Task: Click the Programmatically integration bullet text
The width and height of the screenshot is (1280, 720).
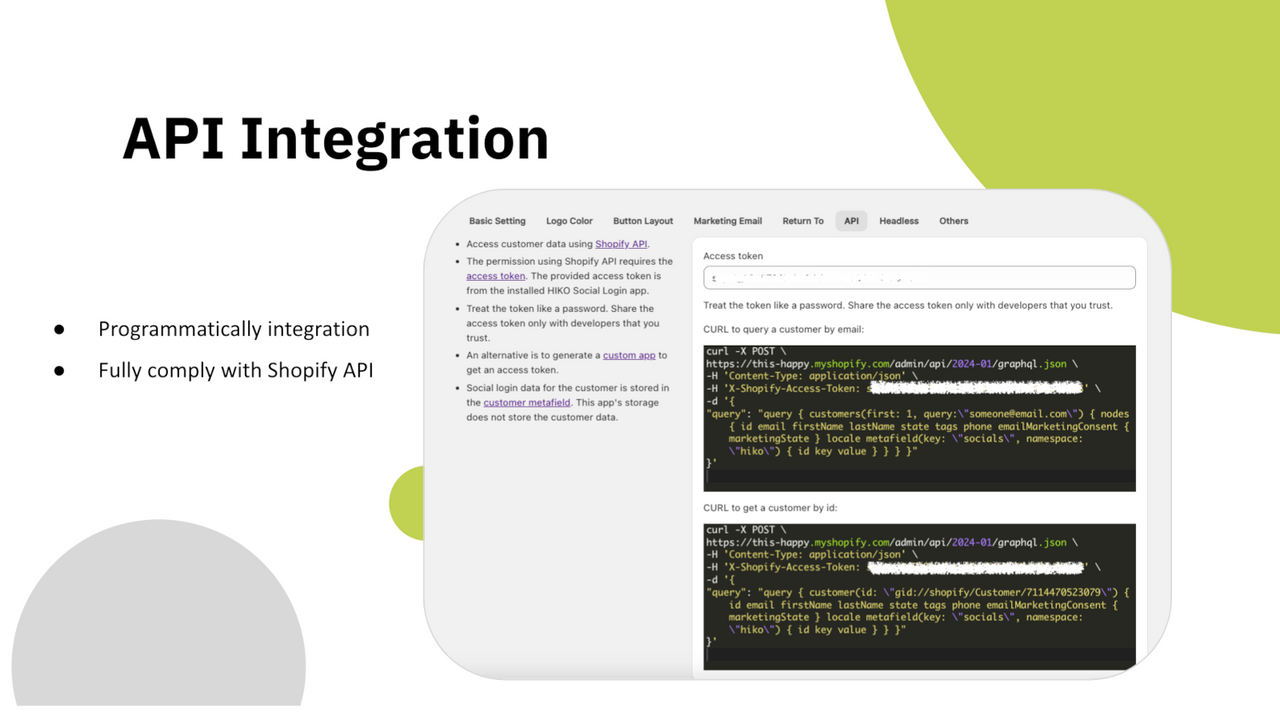Action: [x=233, y=328]
